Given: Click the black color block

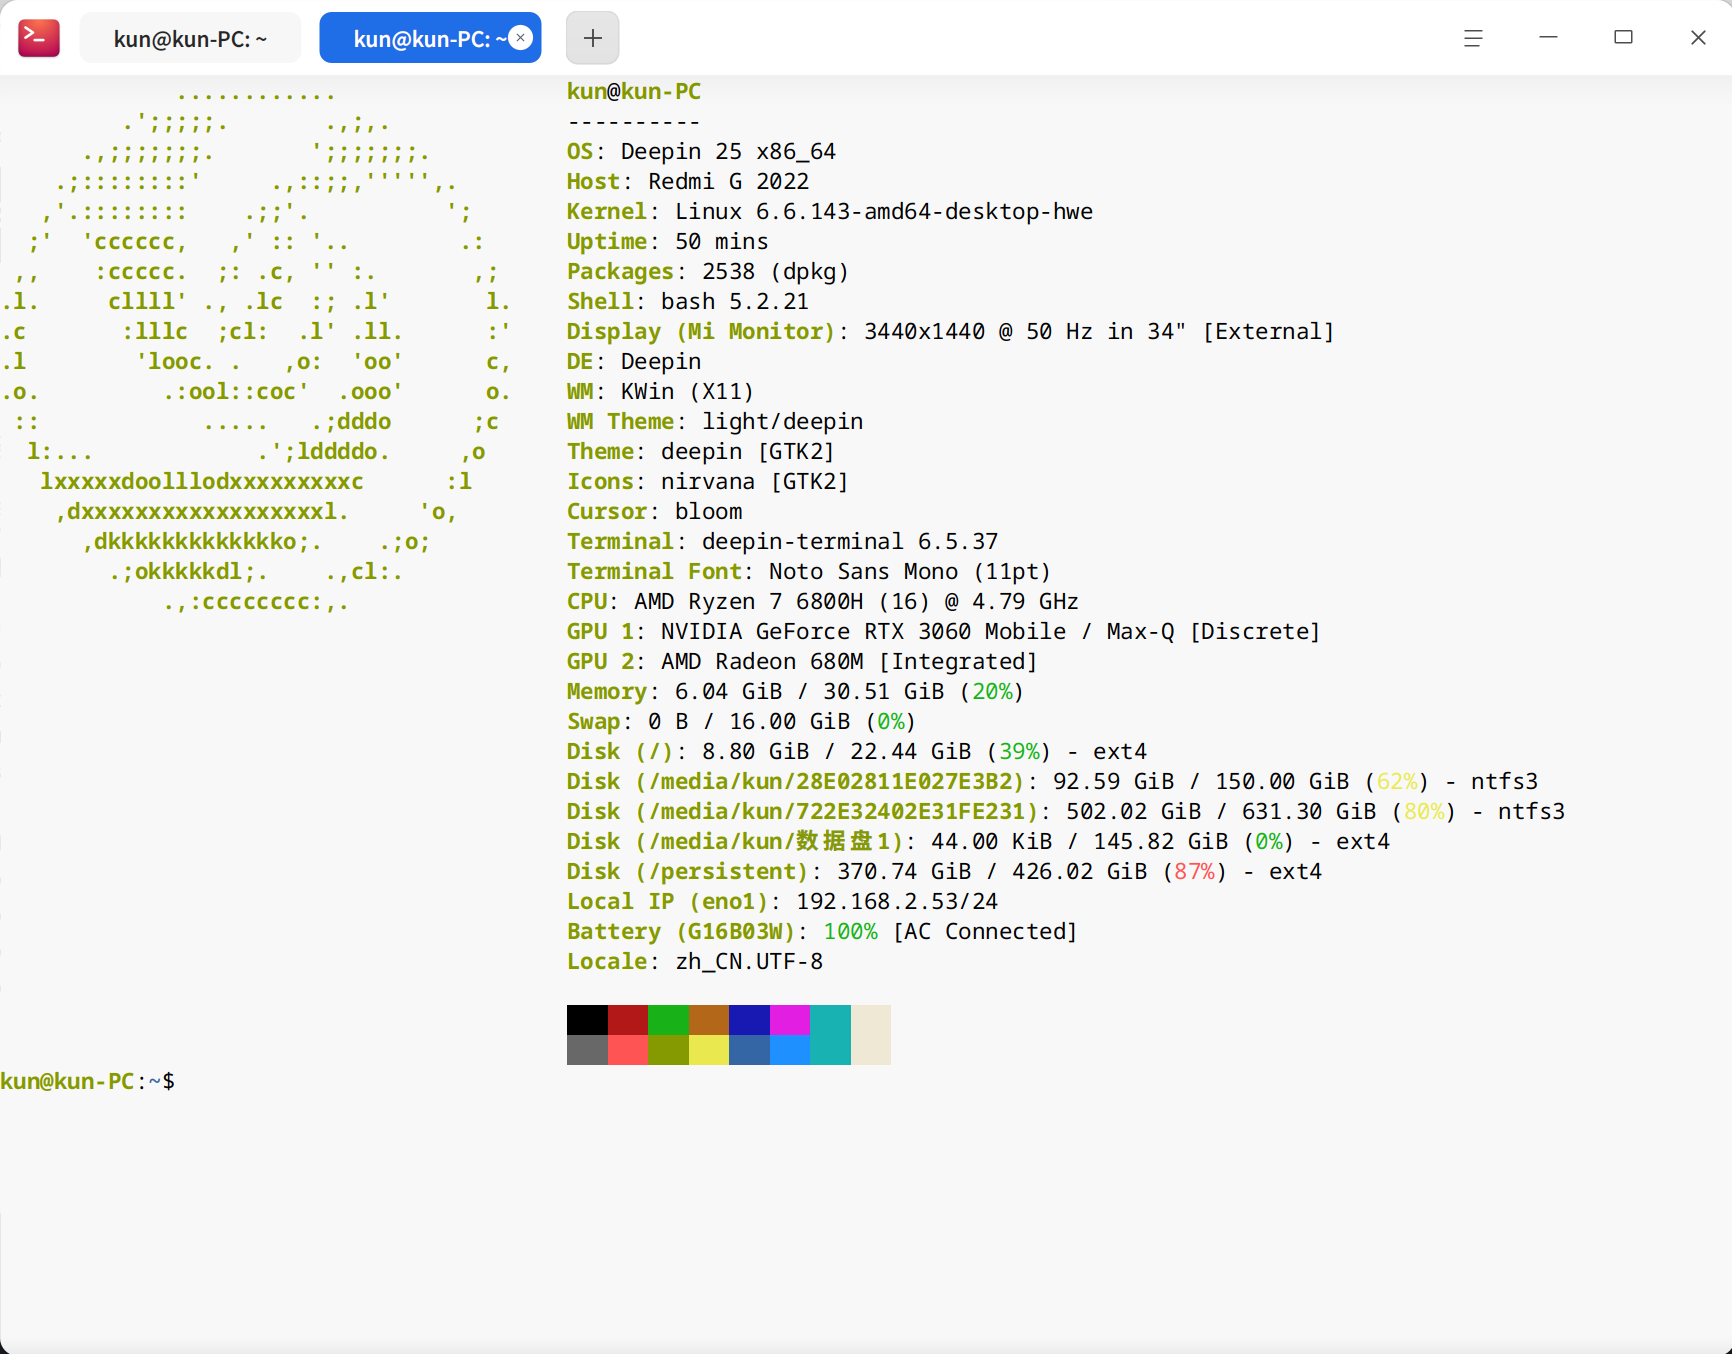Looking at the screenshot, I should coord(587,1020).
